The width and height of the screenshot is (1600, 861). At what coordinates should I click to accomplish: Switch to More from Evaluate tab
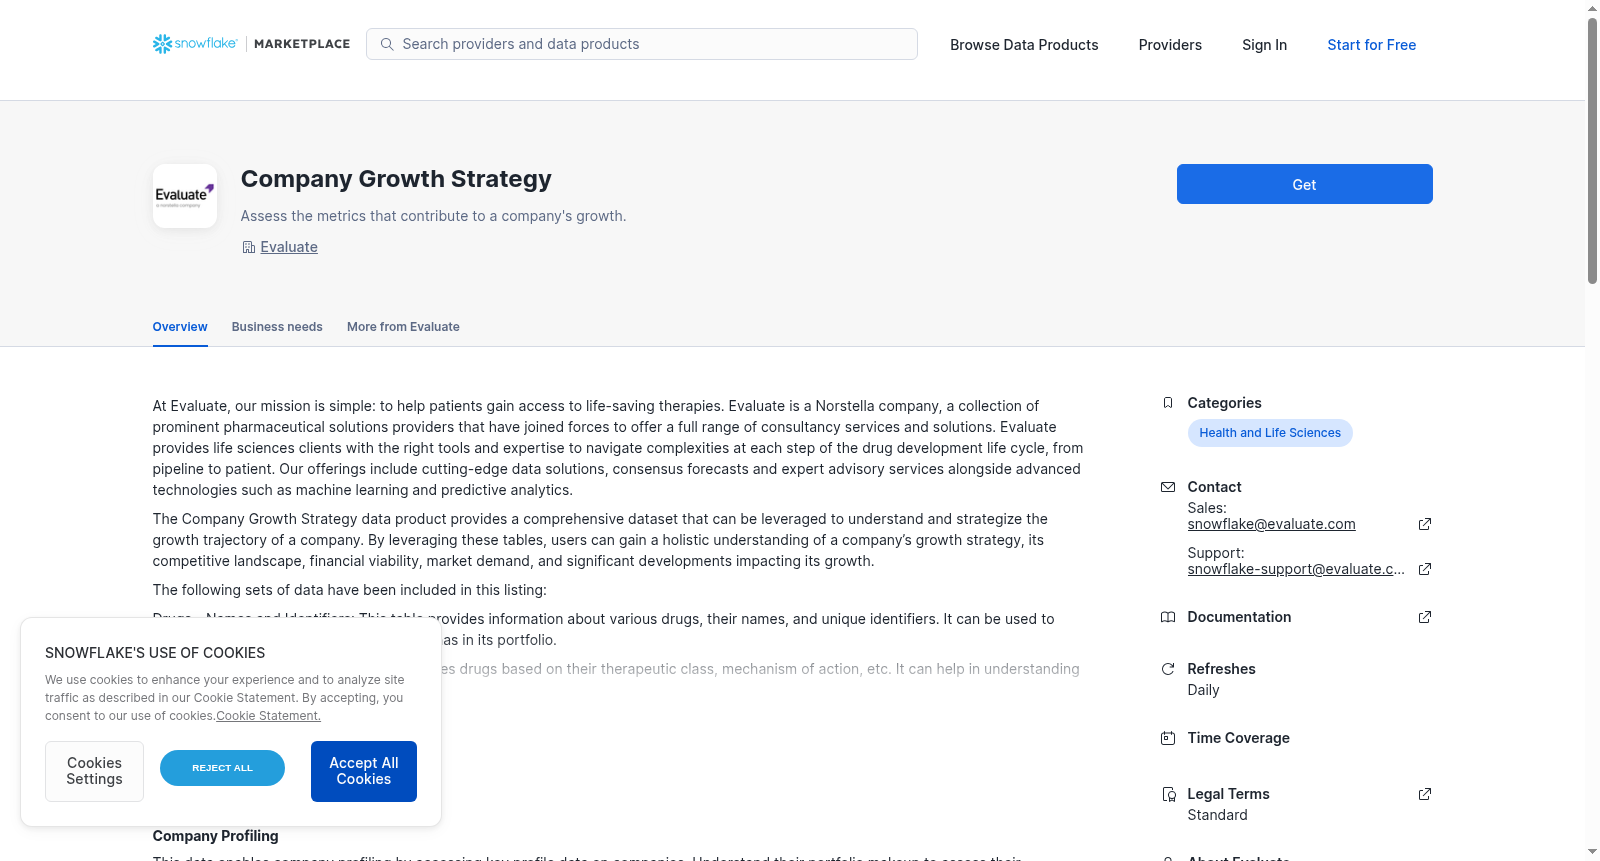[x=403, y=327]
